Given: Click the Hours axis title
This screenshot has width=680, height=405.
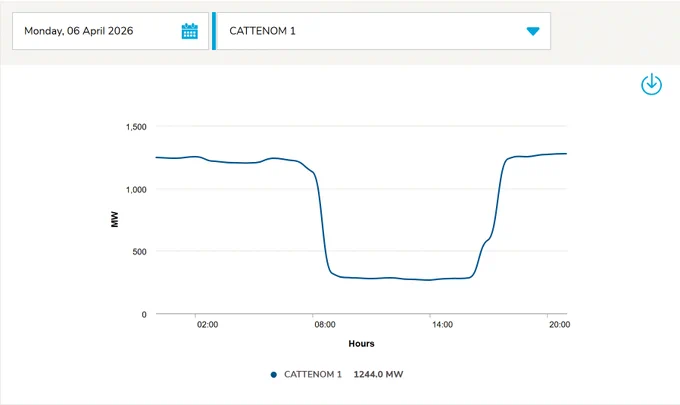Looking at the screenshot, I should point(361,343).
